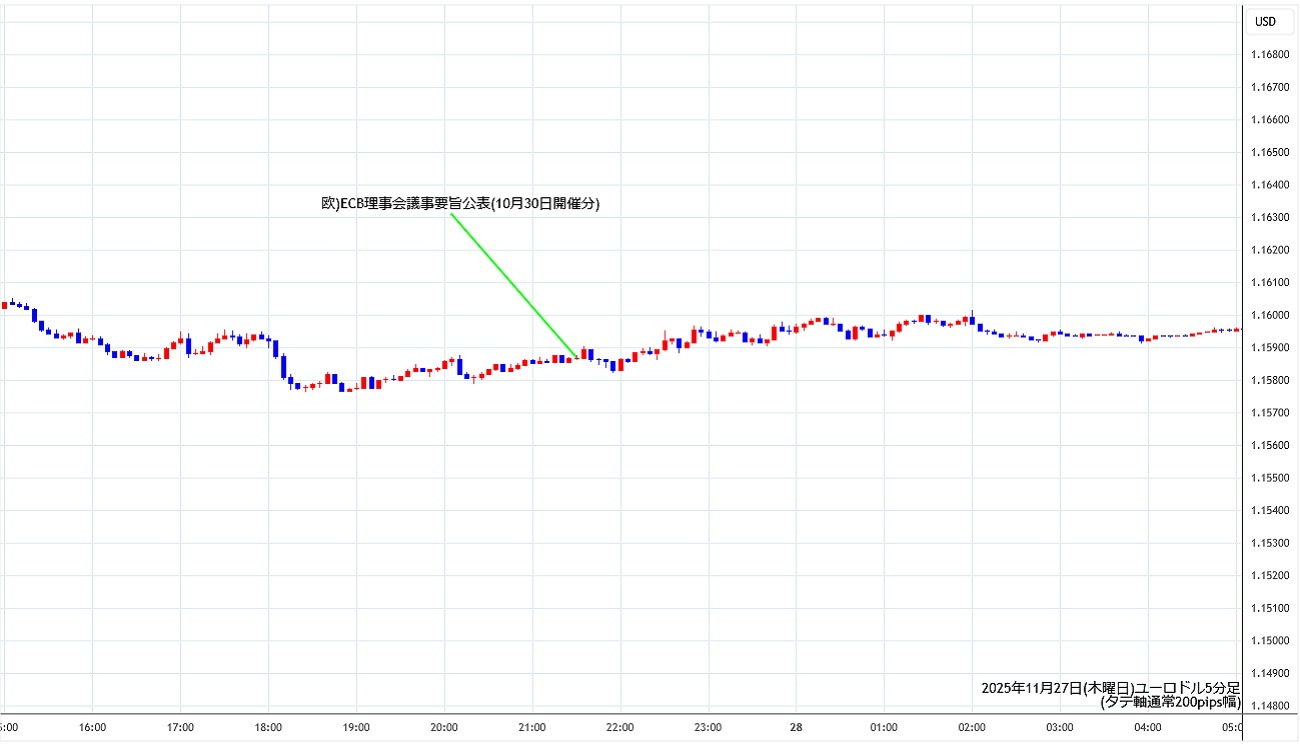The height and width of the screenshot is (745, 1300).
Task: Click the ECB理事会議事要旨公表 annotation text
Action: (x=459, y=203)
